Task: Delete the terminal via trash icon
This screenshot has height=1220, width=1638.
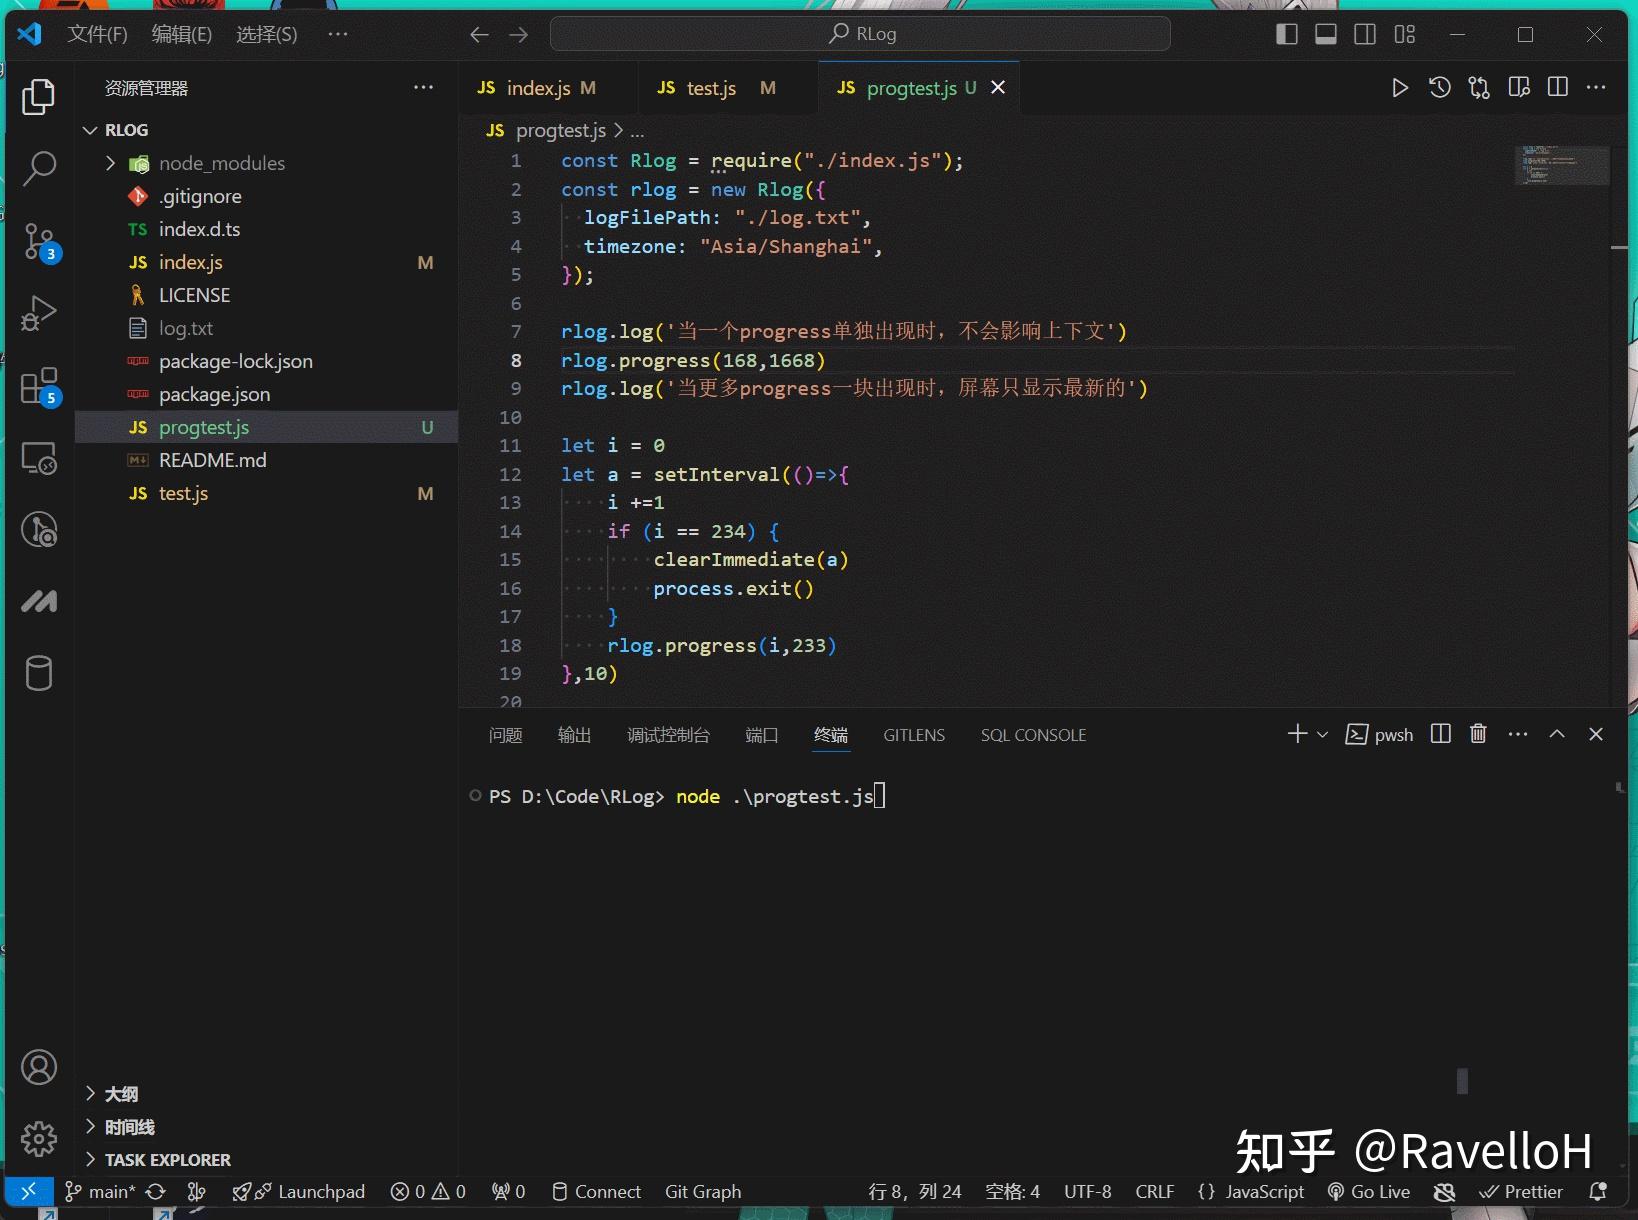Action: 1478,734
